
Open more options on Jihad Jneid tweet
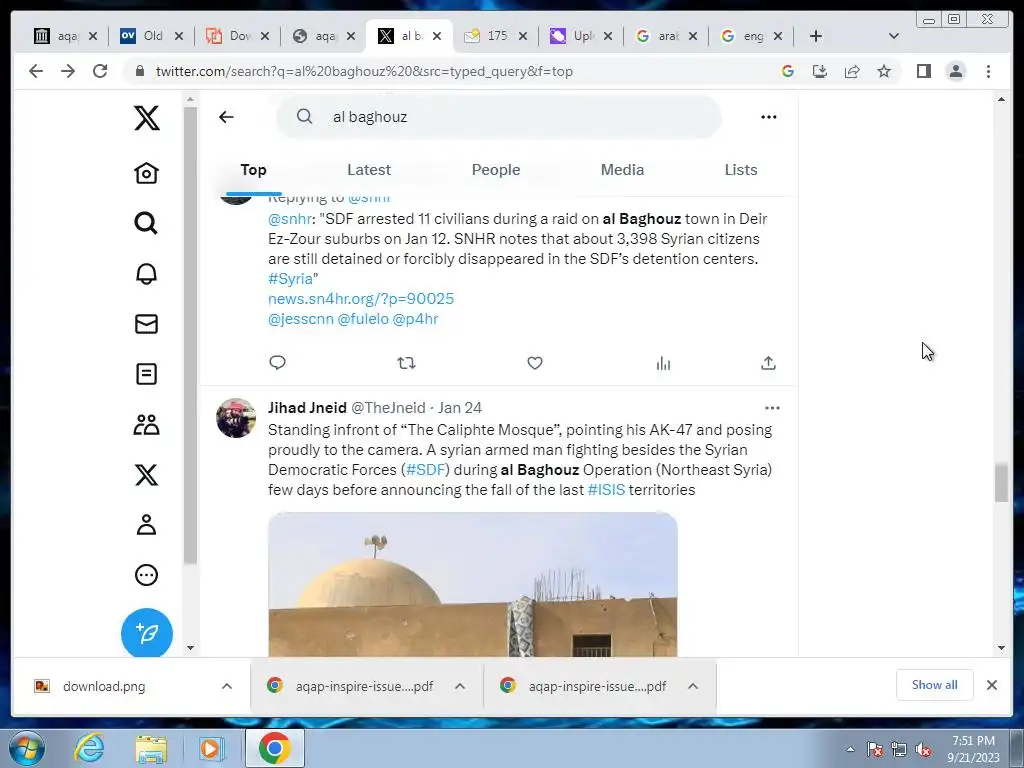[x=772, y=408]
